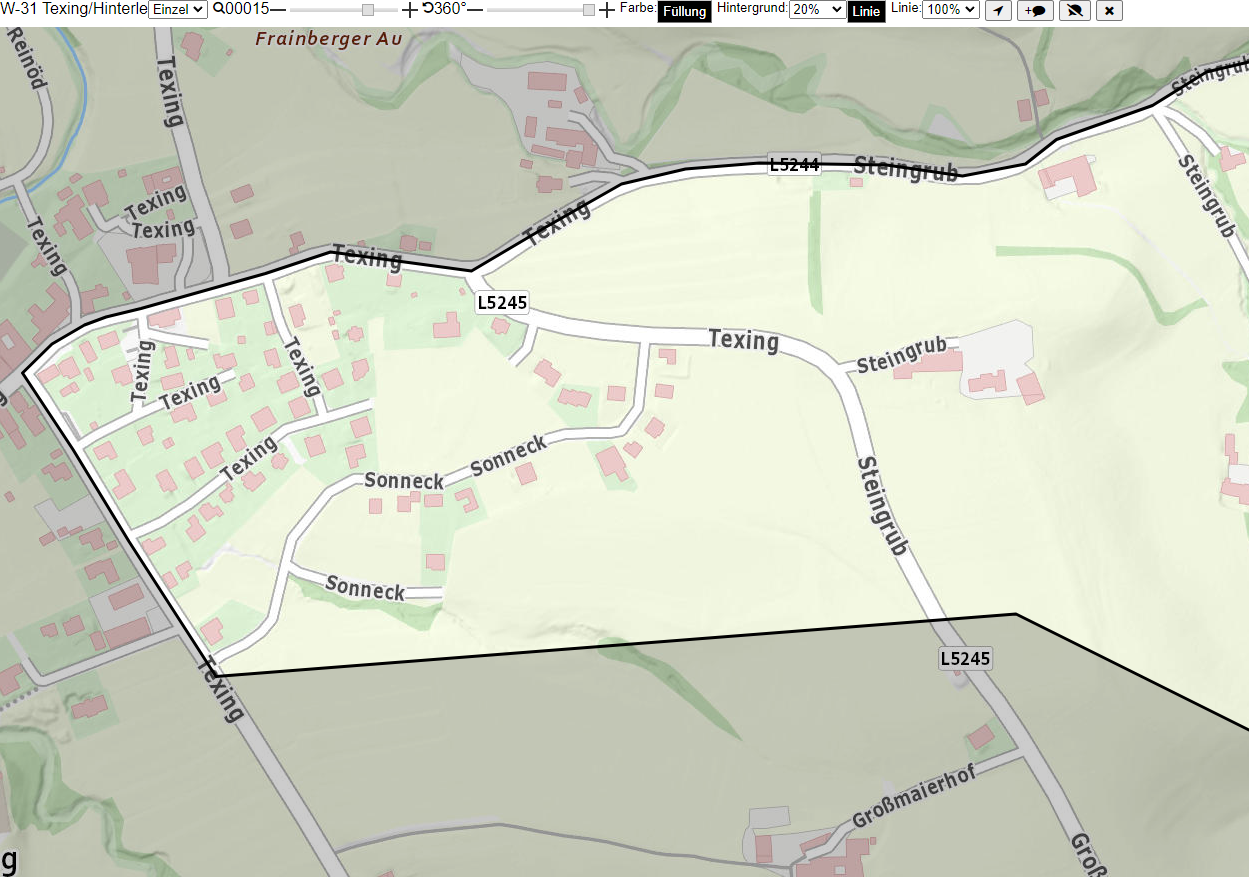This screenshot has height=877, width=1249.
Task: Click the zoom plus sign
Action: tap(410, 10)
